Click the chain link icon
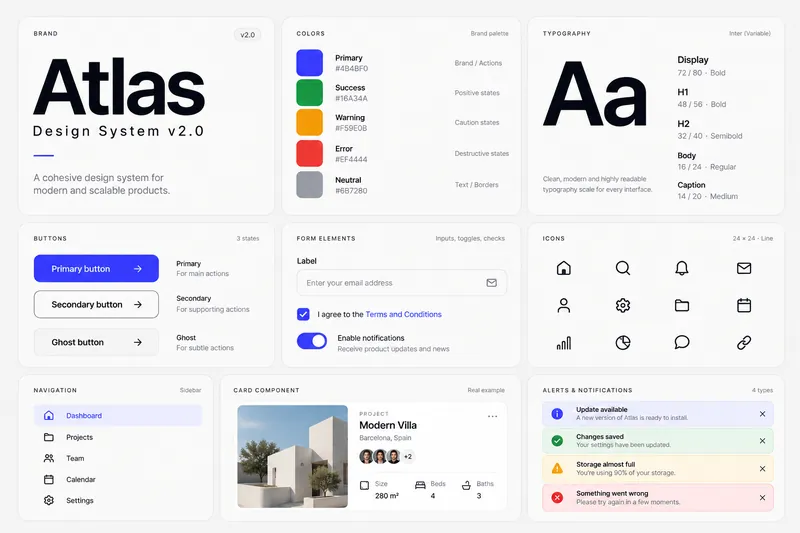 744,343
